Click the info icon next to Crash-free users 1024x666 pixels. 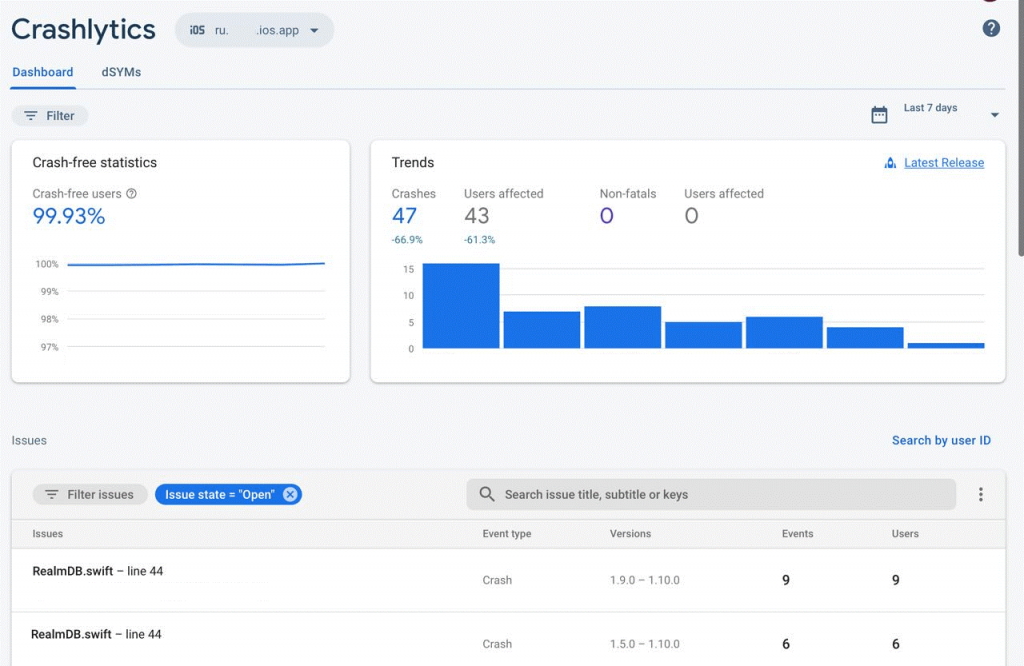tap(131, 193)
